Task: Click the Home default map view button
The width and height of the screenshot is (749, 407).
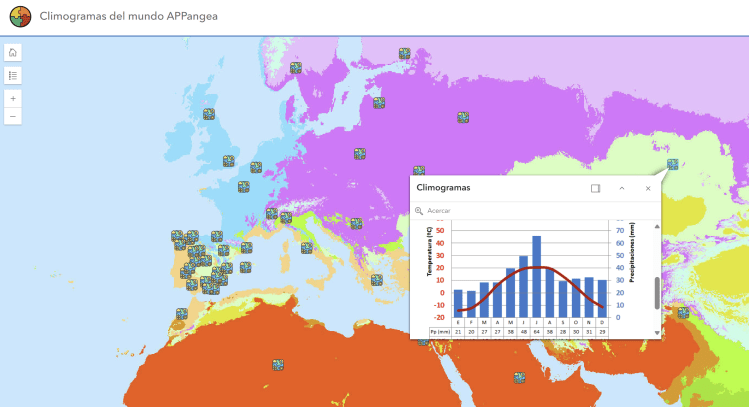Action: pos(13,53)
